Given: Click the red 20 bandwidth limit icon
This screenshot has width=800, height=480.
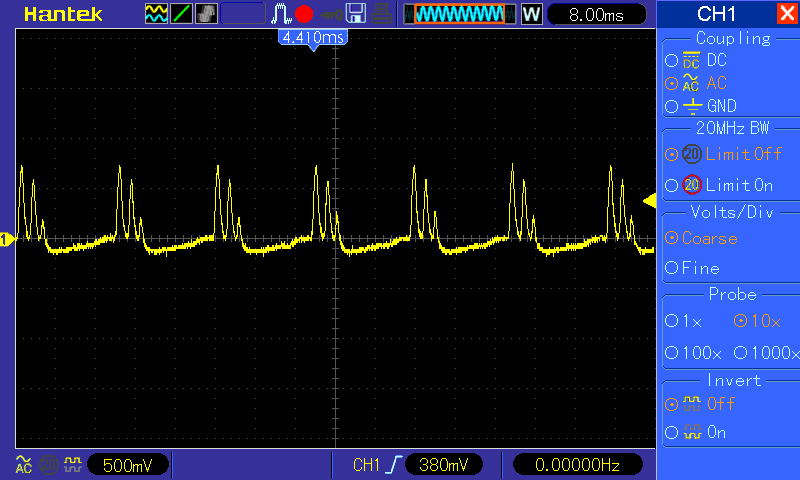Looking at the screenshot, I should tap(692, 185).
